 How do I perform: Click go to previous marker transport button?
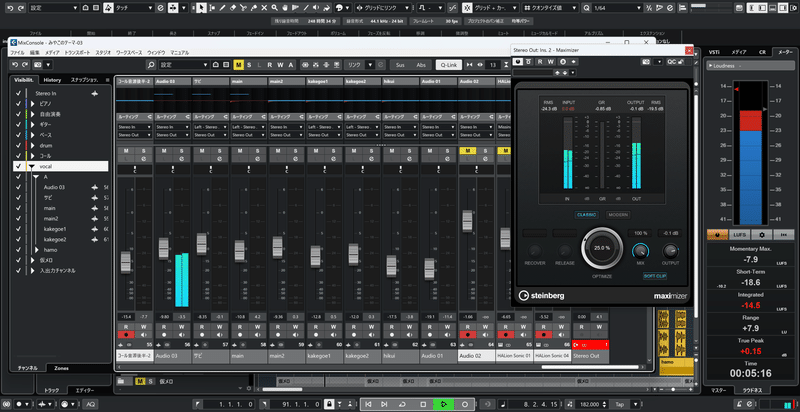click(368, 404)
